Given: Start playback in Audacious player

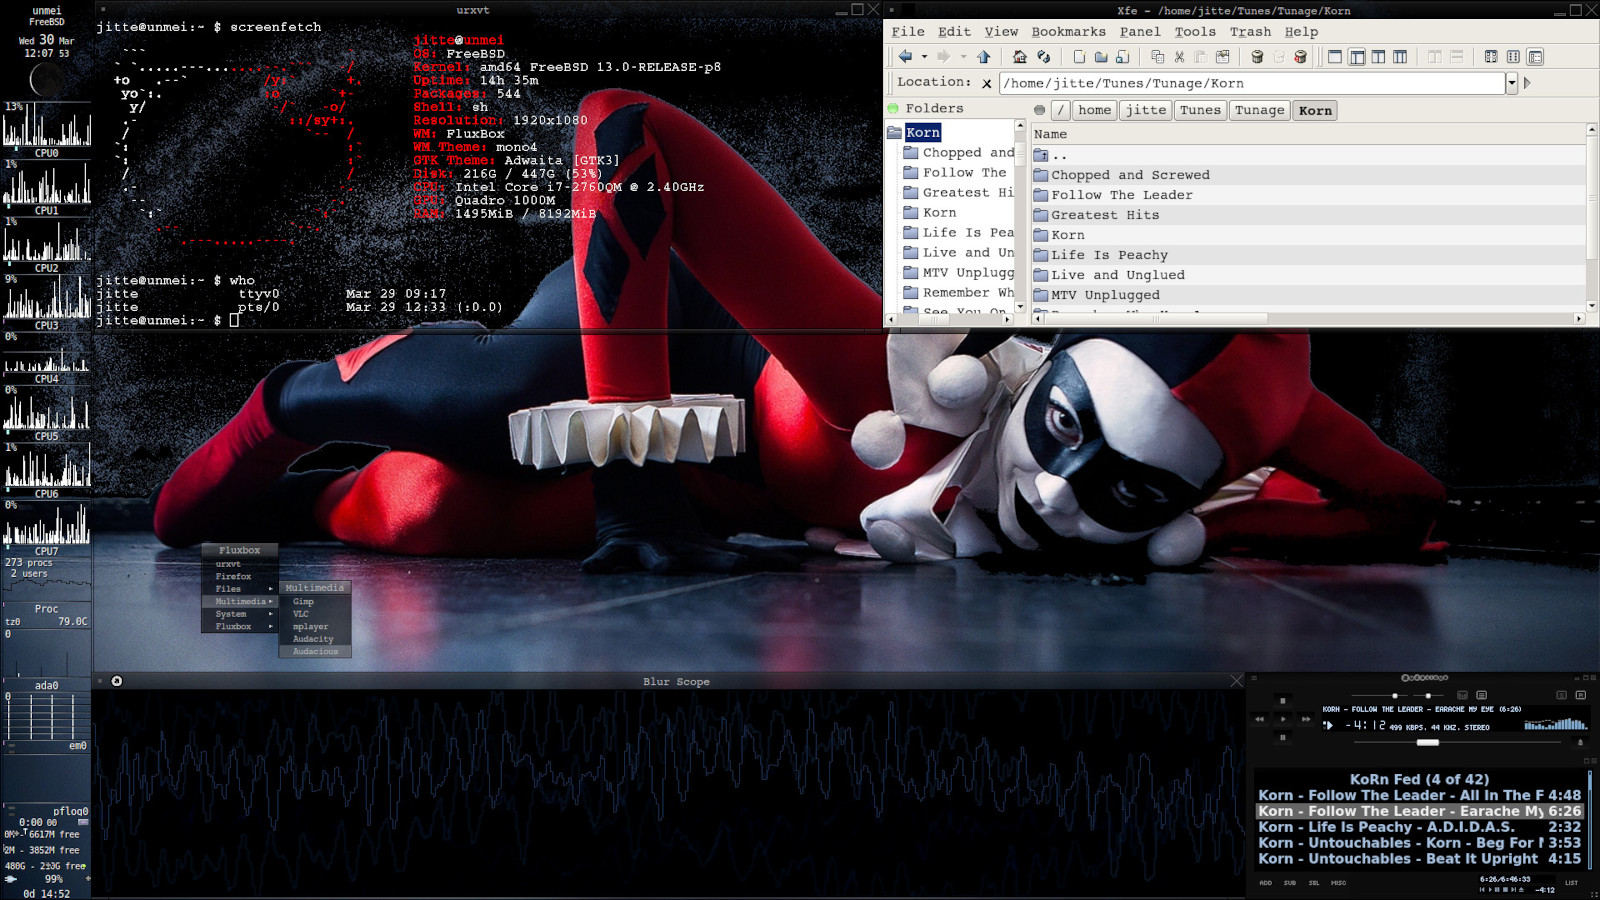Looking at the screenshot, I should pos(1283,719).
